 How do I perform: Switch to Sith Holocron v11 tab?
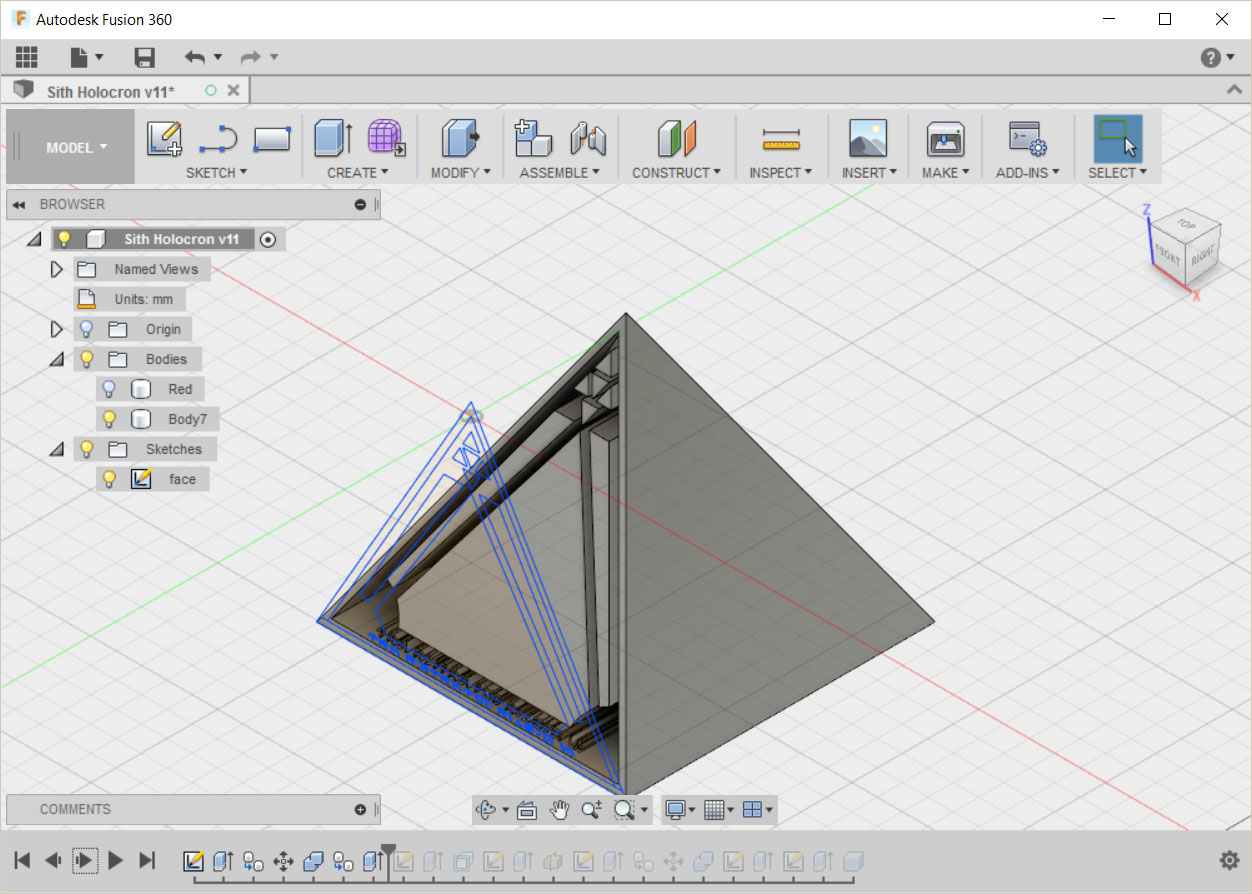tap(110, 91)
